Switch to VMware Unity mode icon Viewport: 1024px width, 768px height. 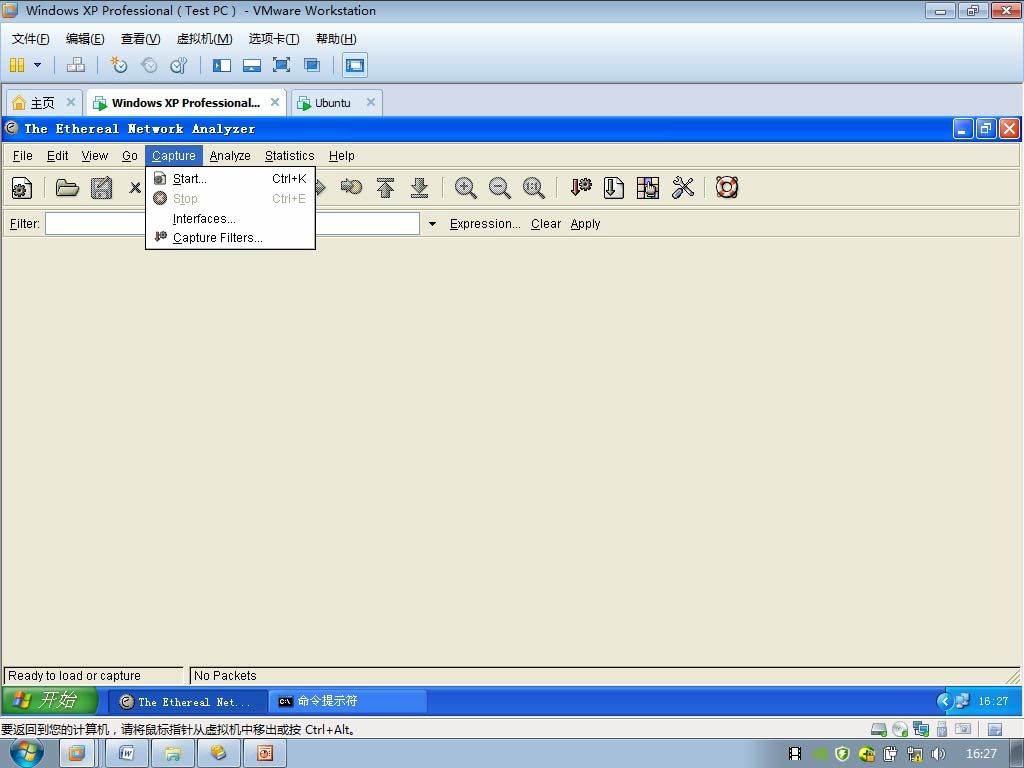coord(312,65)
